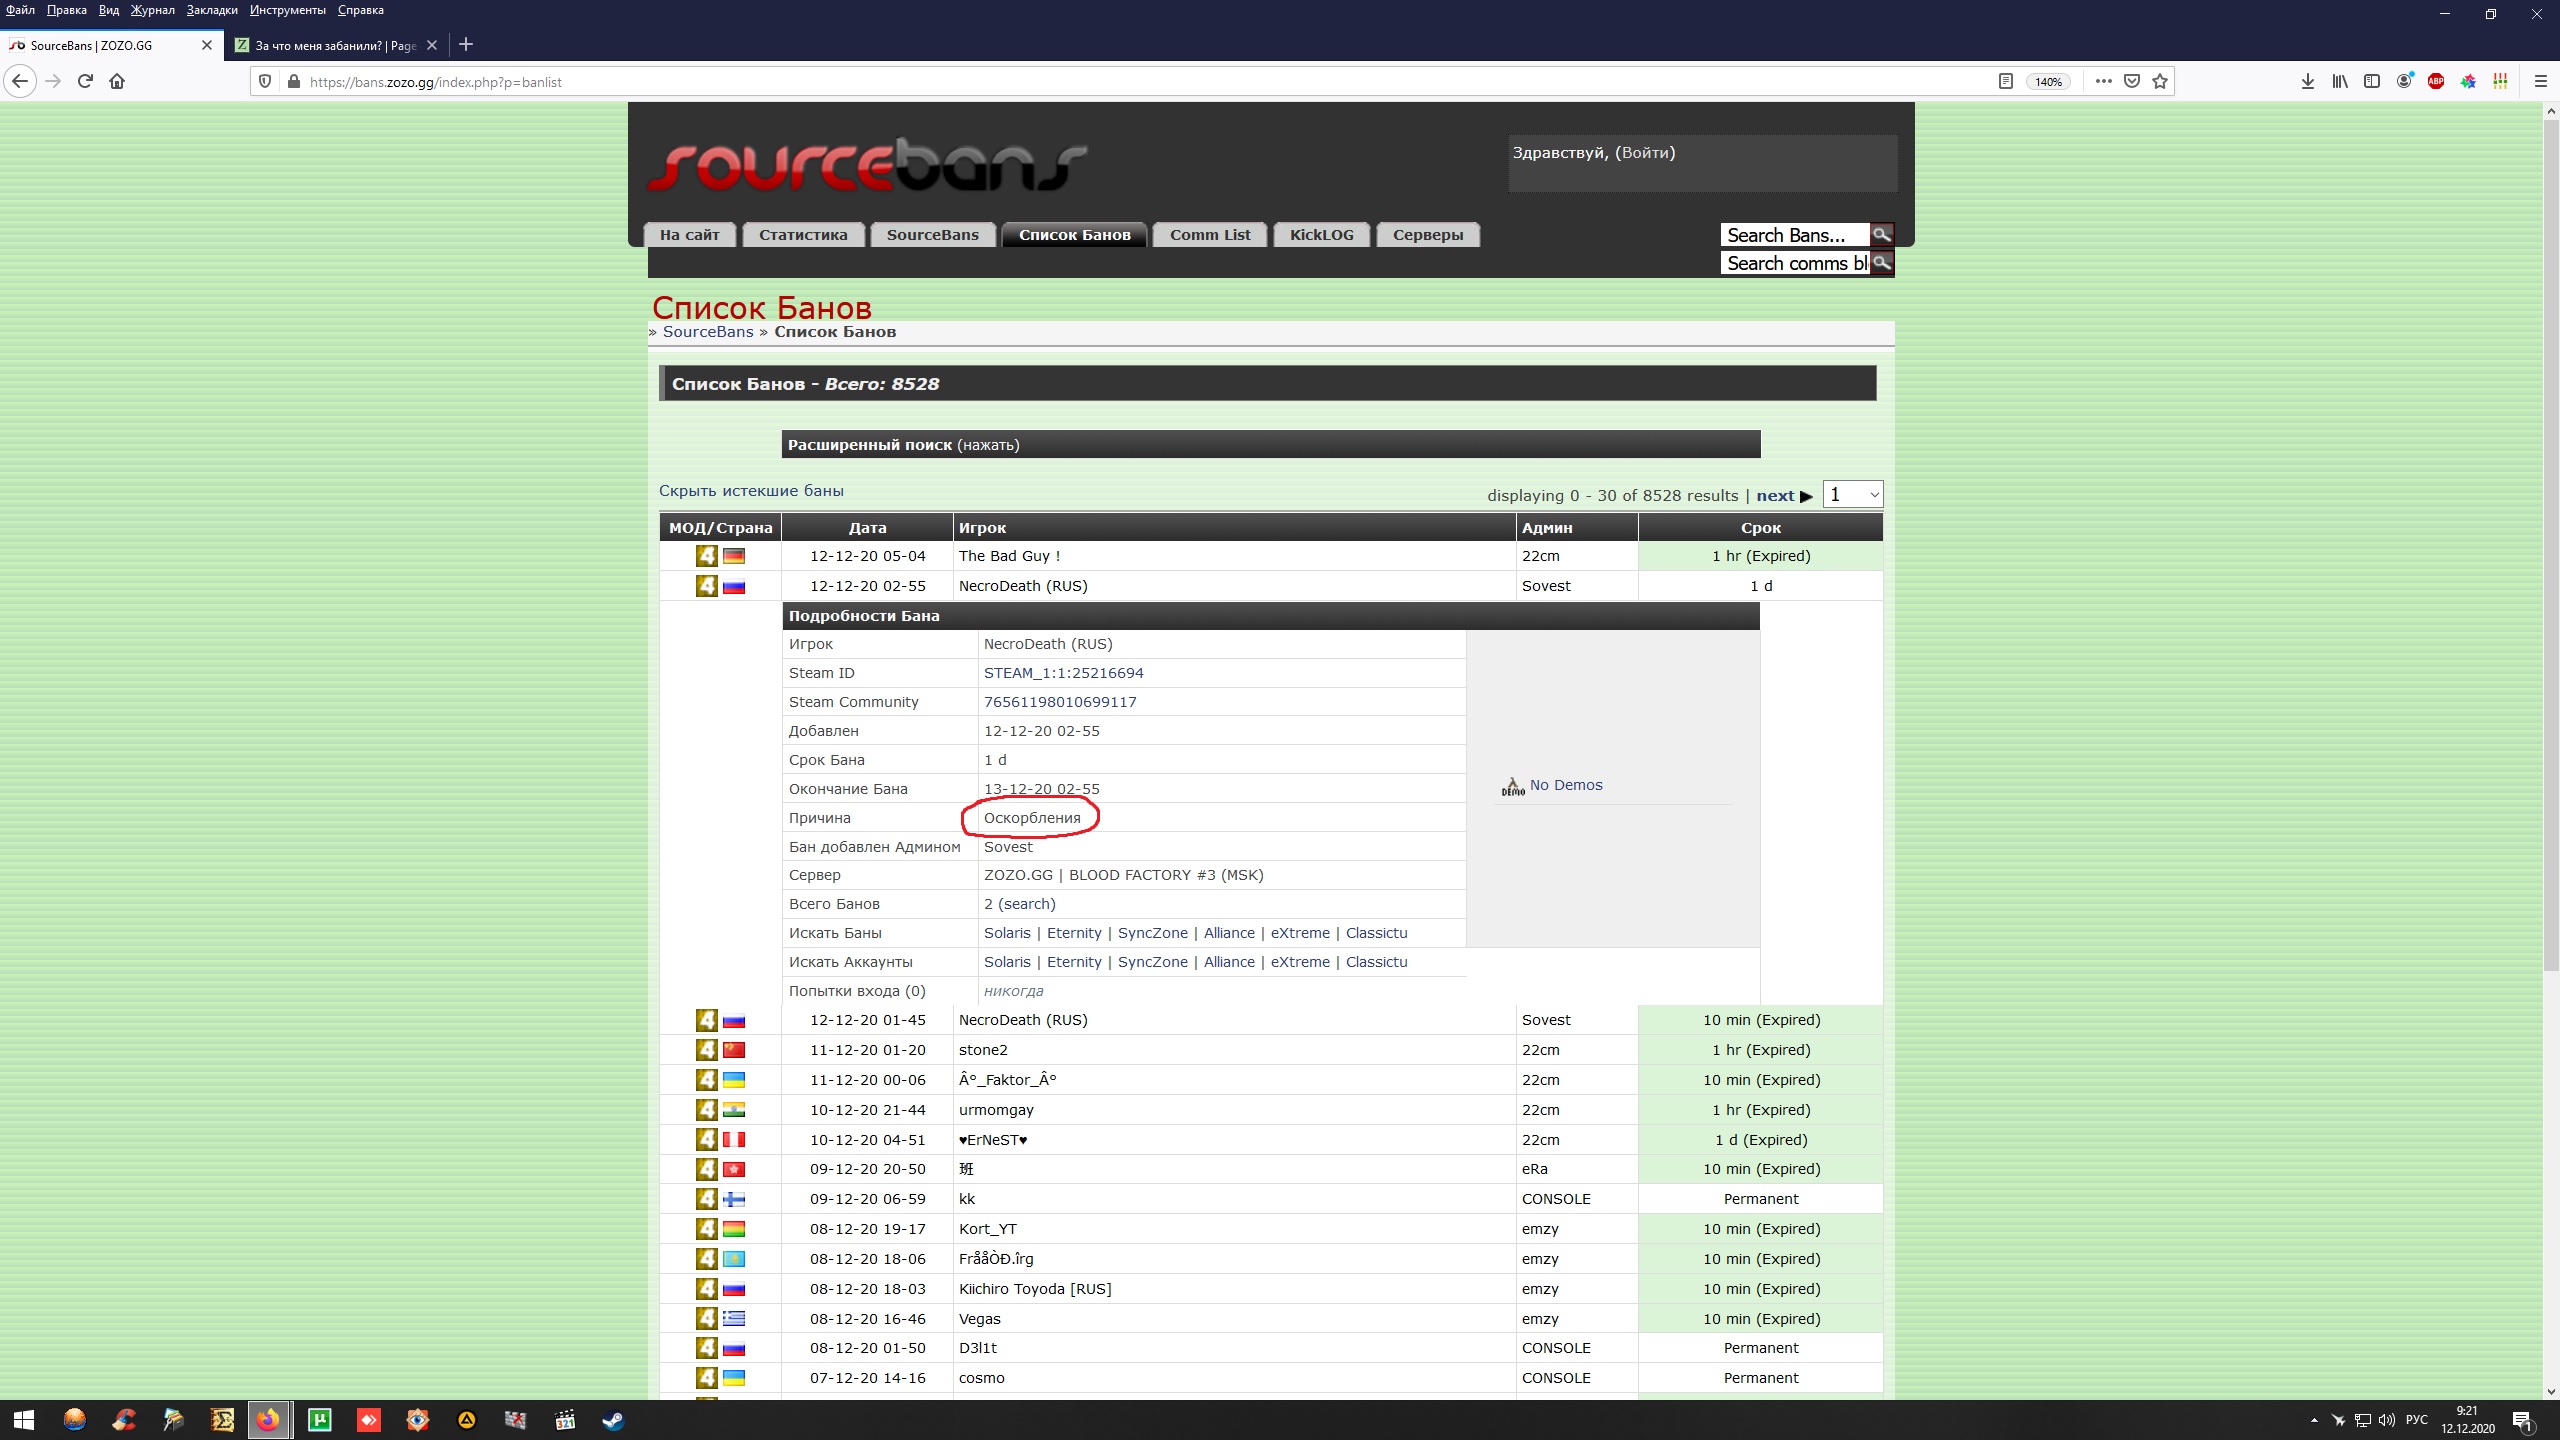Bookmark this page with star icon

[2160, 82]
